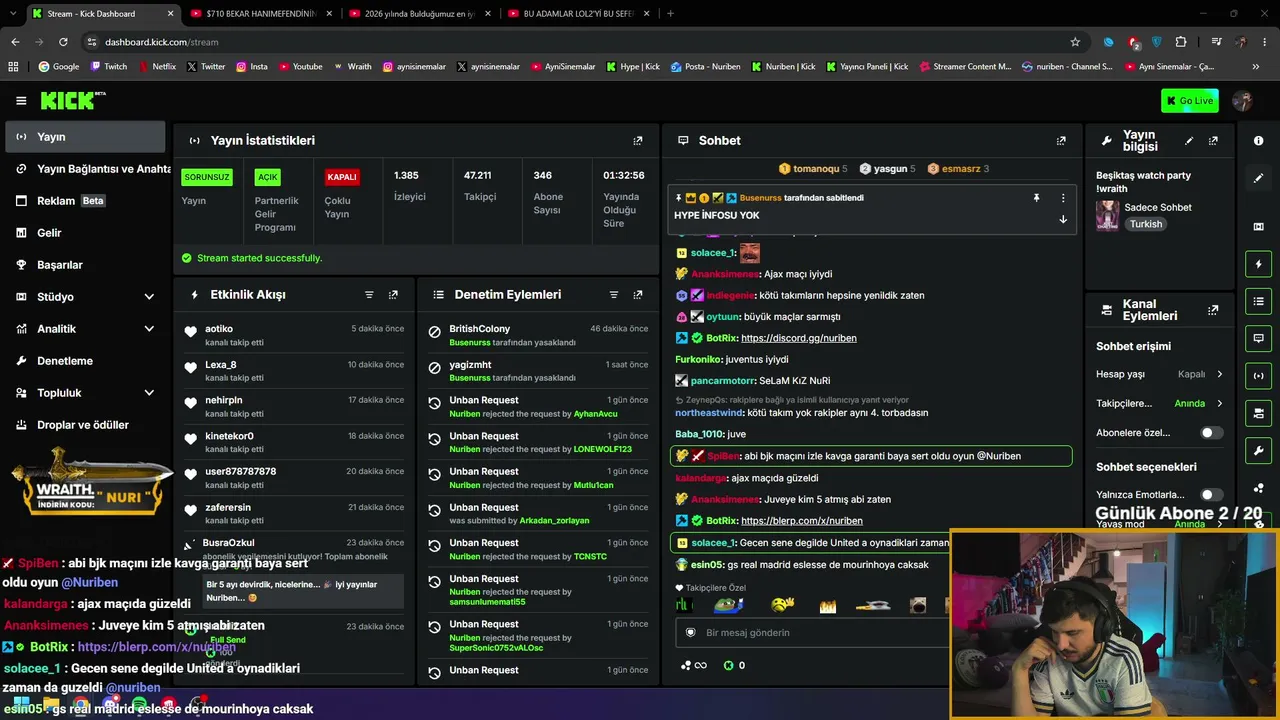
Task: Open the Yayıncı Paneli | Kick bookmark
Action: pyautogui.click(x=867, y=67)
